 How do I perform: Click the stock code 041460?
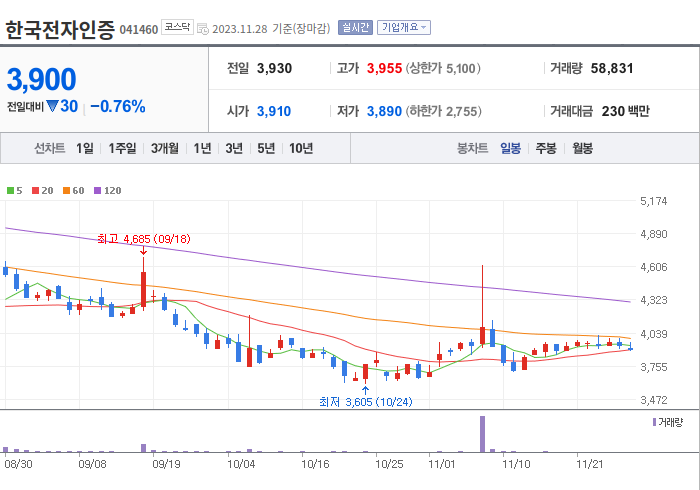coord(139,30)
